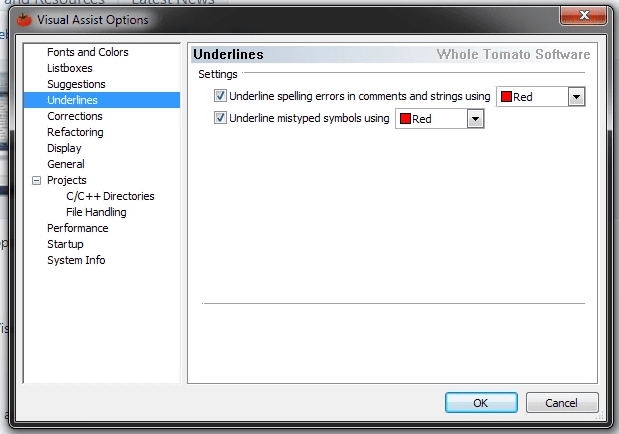Click the tomato icon in title bar

pyautogui.click(x=24, y=20)
